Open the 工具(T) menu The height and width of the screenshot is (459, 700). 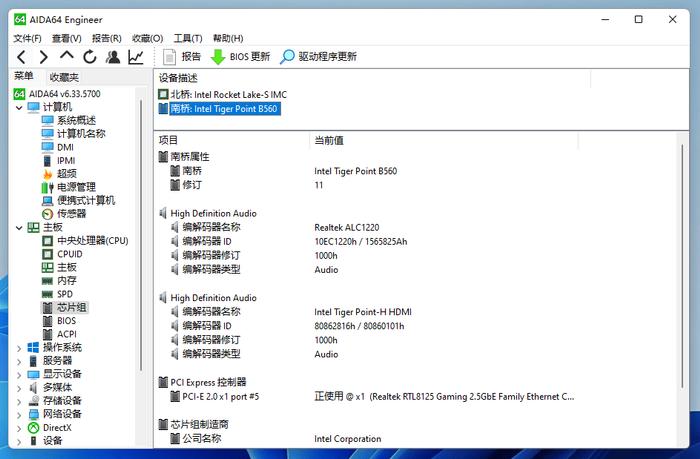pyautogui.click(x=188, y=38)
